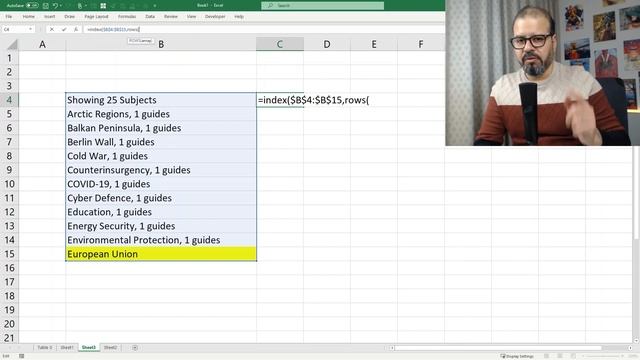
Task: Confirm formula with the checkmark Enter icon
Action: (64, 29)
